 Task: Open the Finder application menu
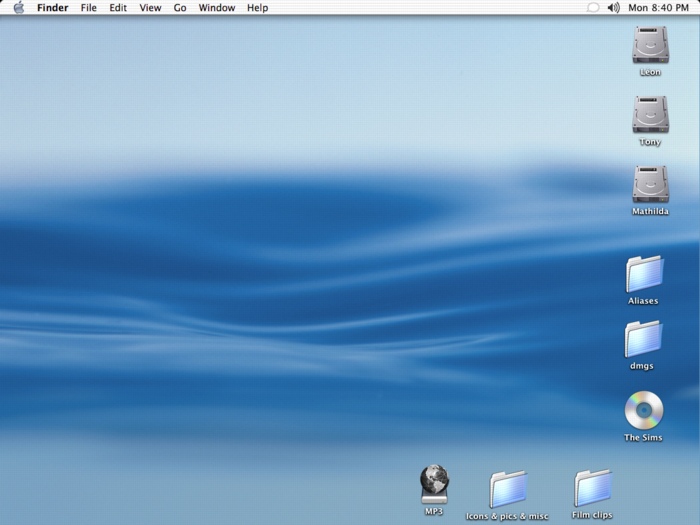point(52,8)
